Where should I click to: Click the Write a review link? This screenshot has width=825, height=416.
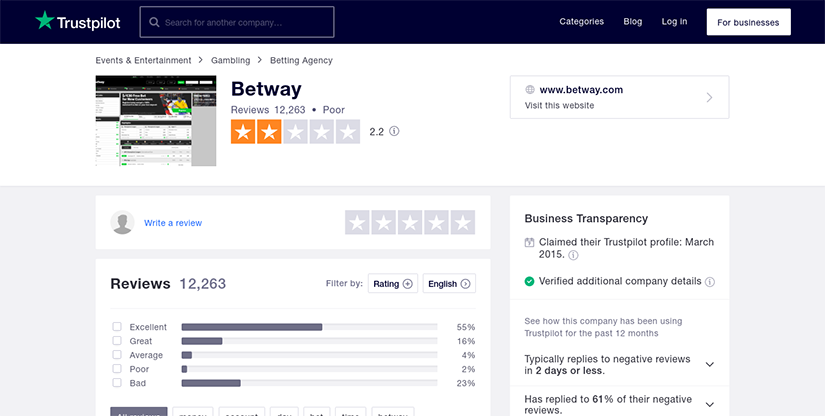[x=173, y=223]
